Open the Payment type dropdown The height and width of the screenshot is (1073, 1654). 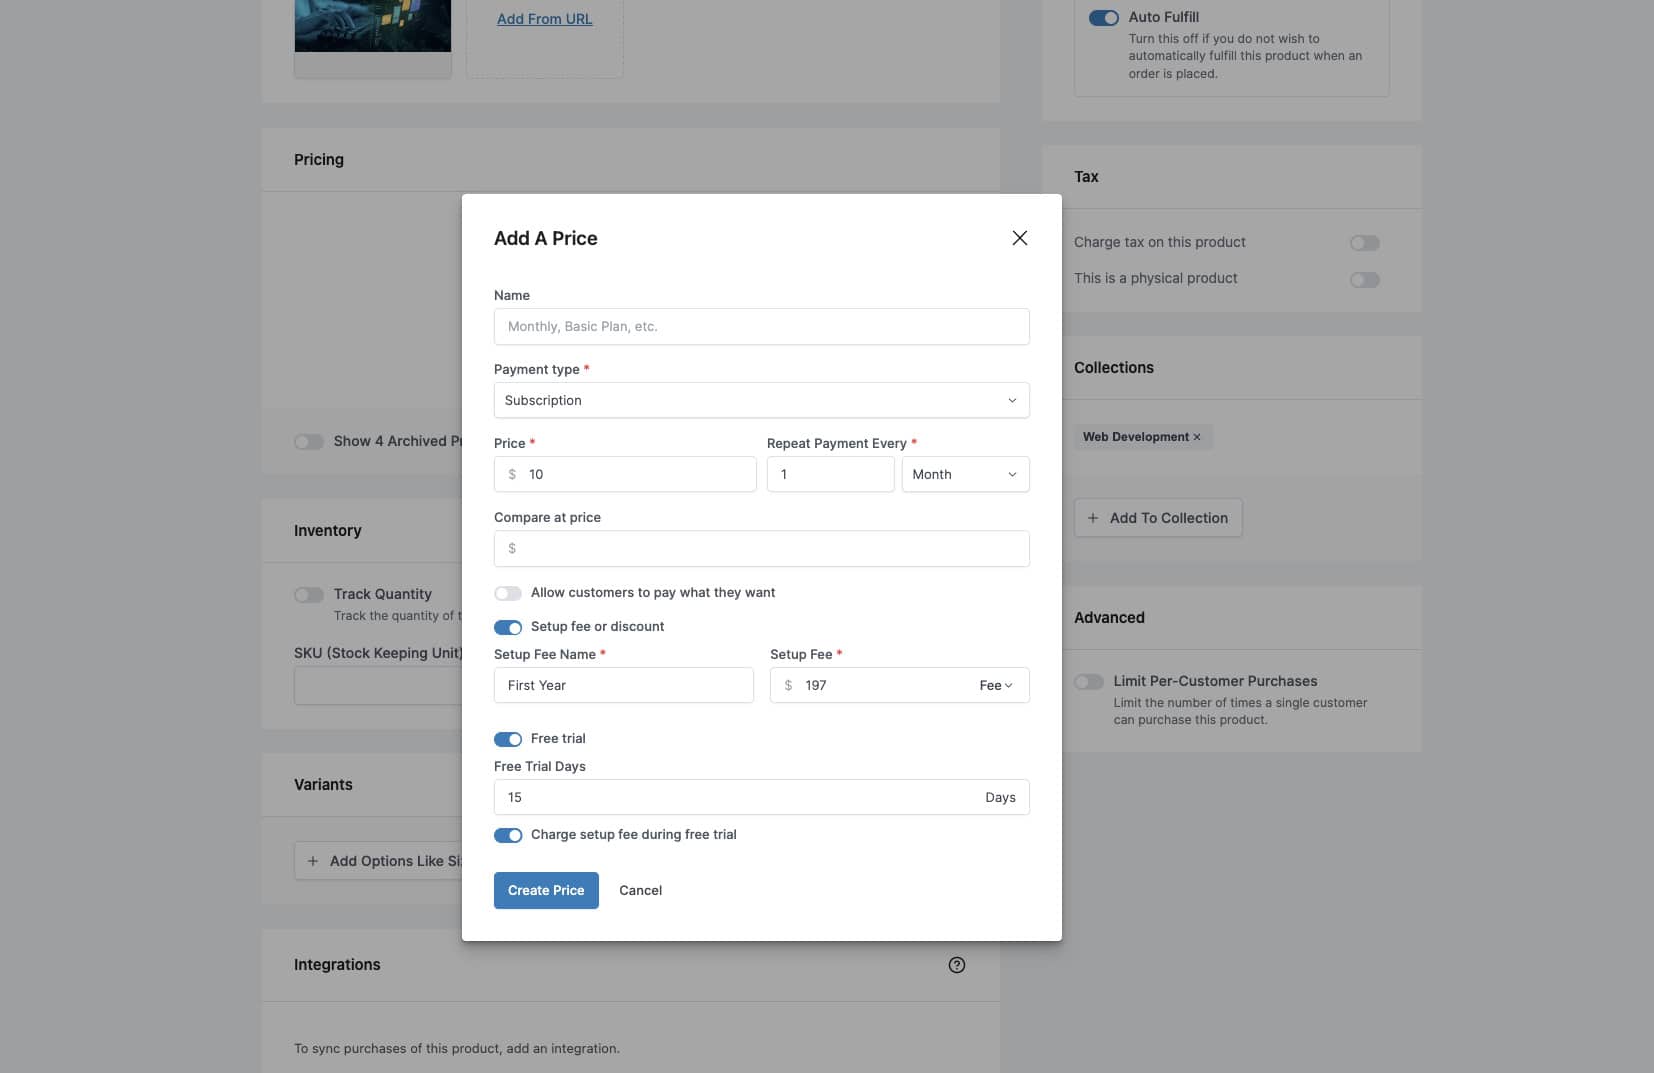[761, 400]
